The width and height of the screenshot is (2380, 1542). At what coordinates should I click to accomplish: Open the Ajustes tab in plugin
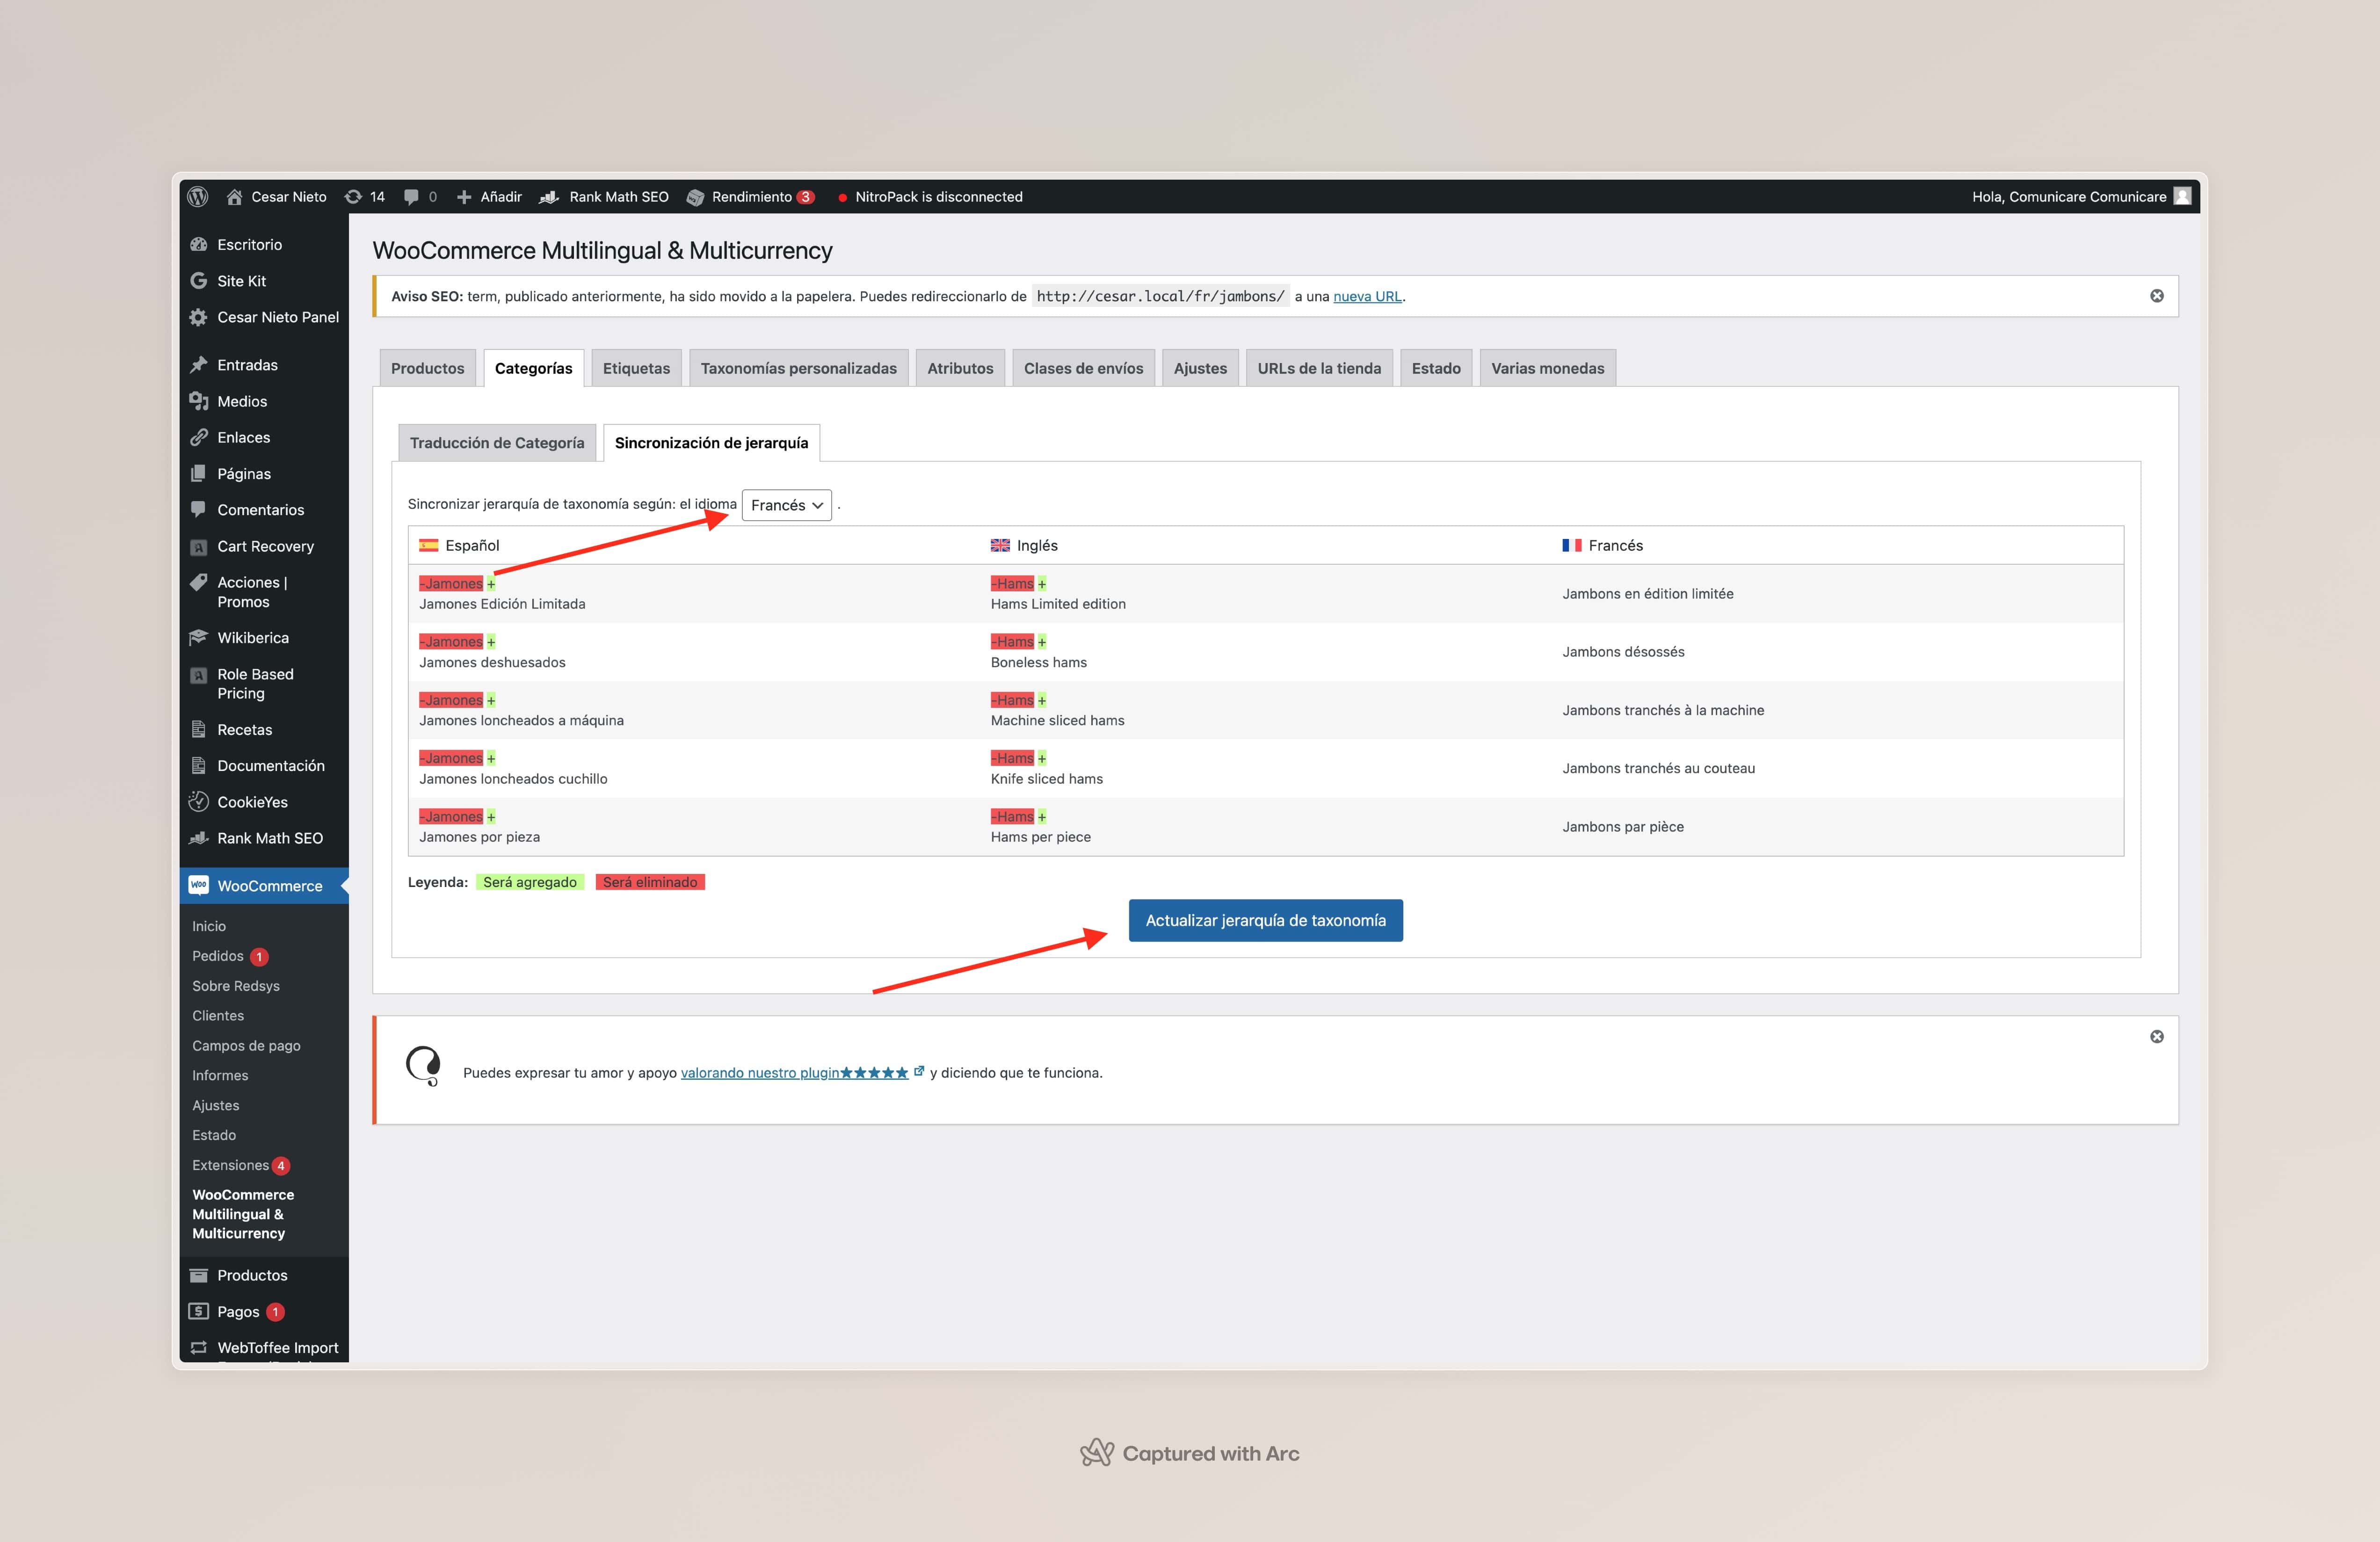tap(1200, 368)
